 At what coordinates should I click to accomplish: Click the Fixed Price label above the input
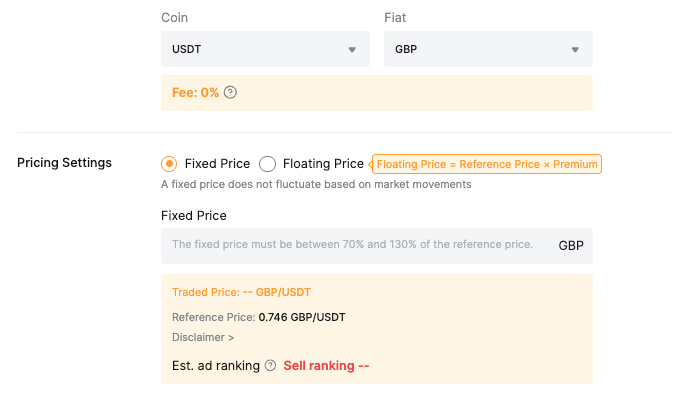pos(193,215)
